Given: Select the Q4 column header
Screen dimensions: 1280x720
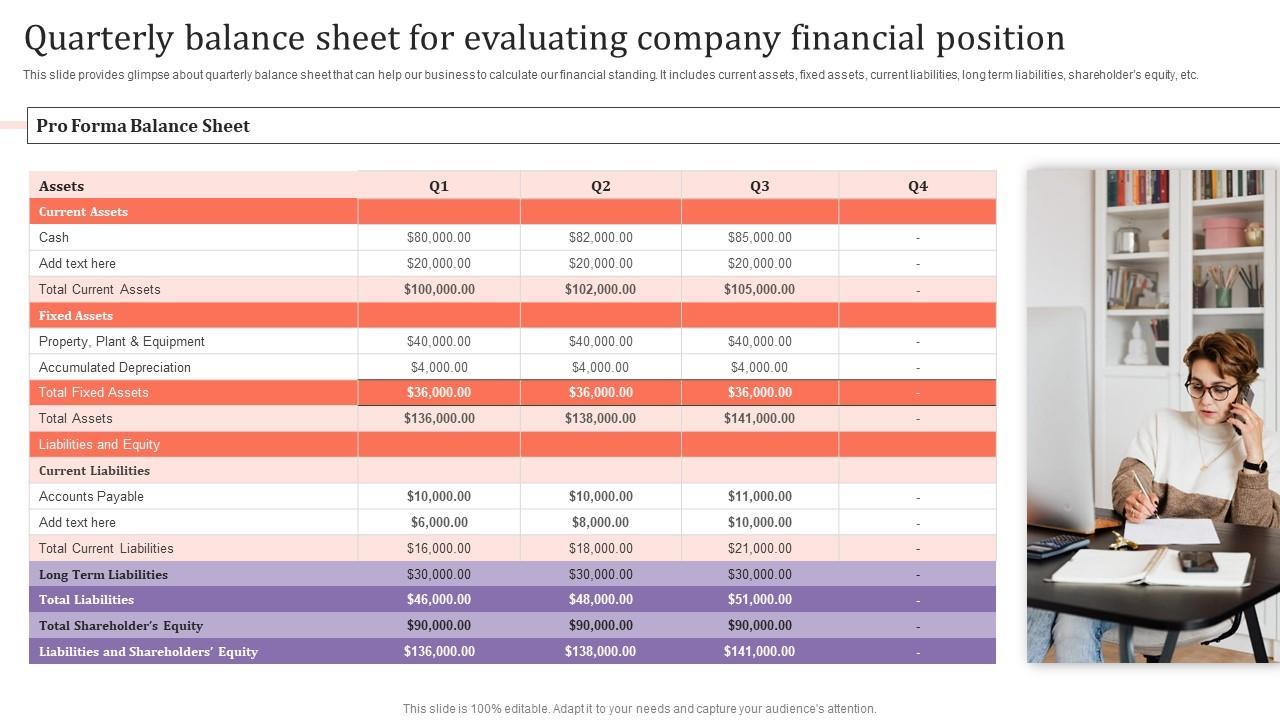Looking at the screenshot, I should [x=917, y=186].
